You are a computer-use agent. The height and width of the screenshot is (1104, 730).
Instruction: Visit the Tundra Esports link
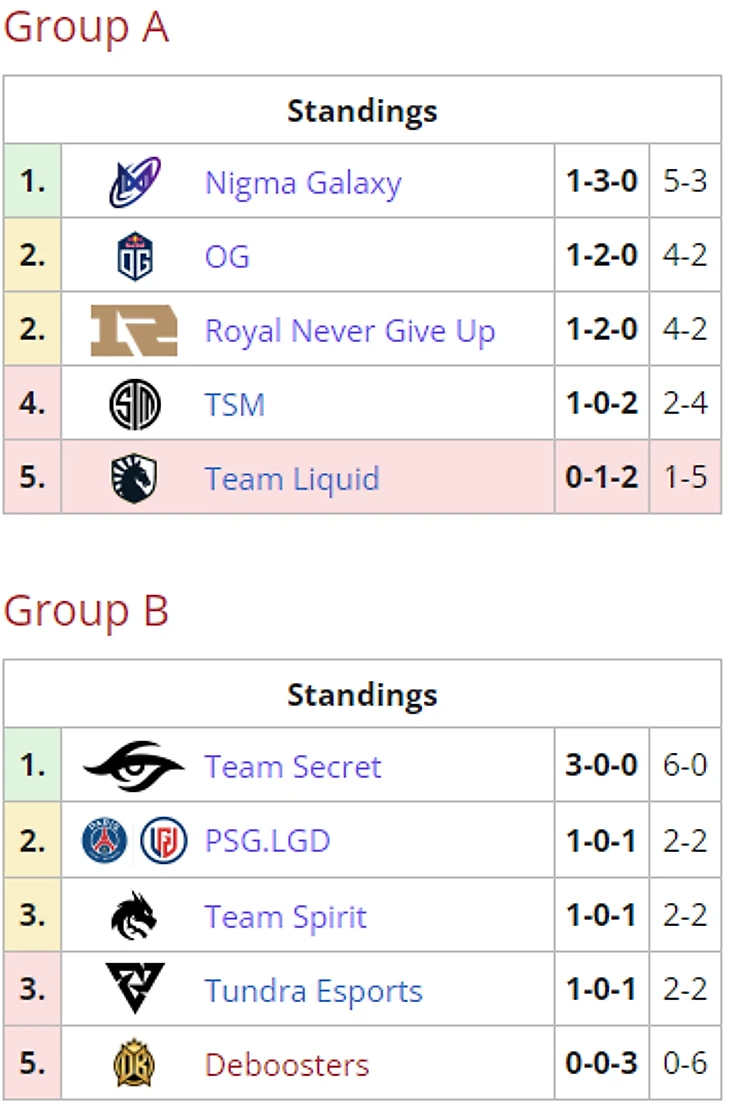(x=313, y=991)
